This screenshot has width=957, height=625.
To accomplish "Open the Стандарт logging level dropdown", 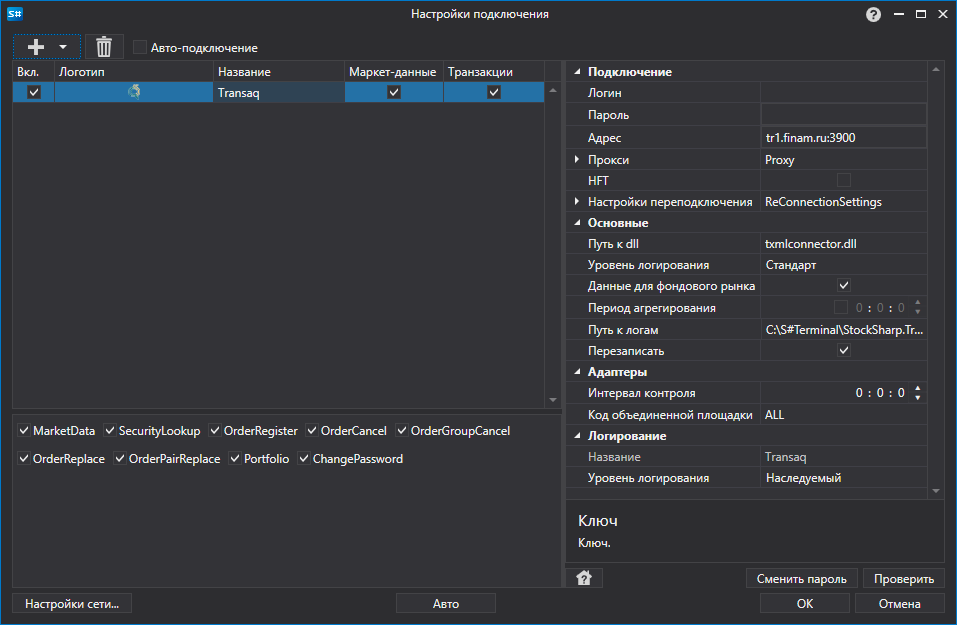I will point(843,265).
